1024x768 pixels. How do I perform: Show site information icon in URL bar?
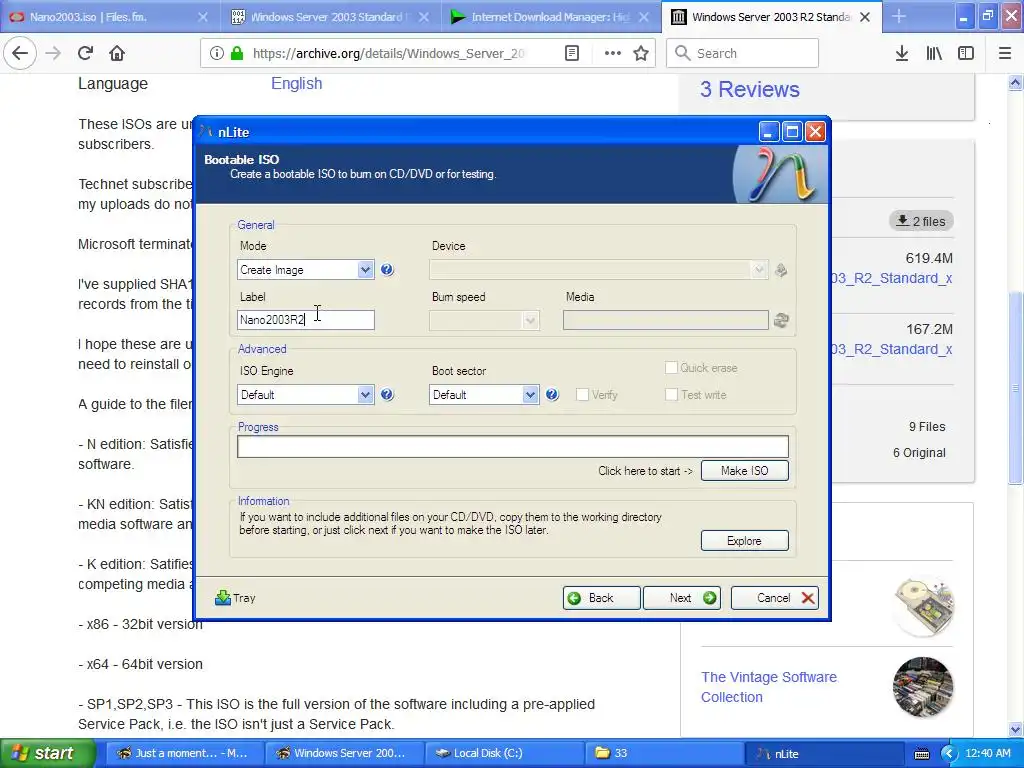(216, 53)
